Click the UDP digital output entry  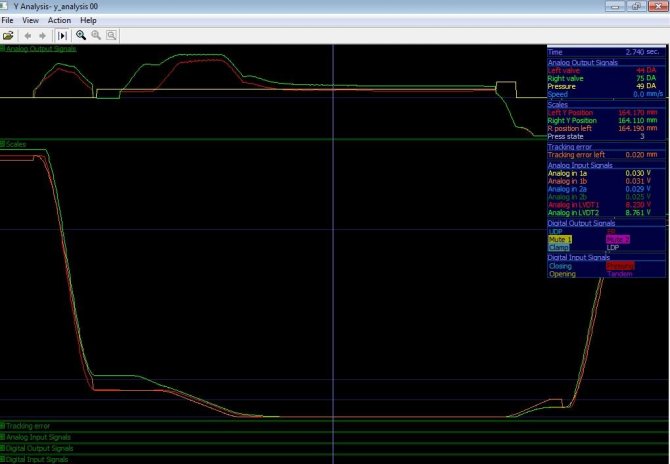point(555,232)
